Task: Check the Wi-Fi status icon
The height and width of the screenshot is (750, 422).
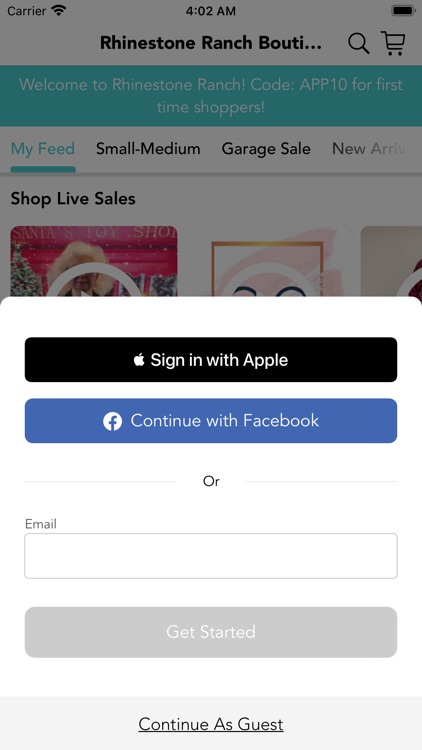Action: (x=59, y=11)
